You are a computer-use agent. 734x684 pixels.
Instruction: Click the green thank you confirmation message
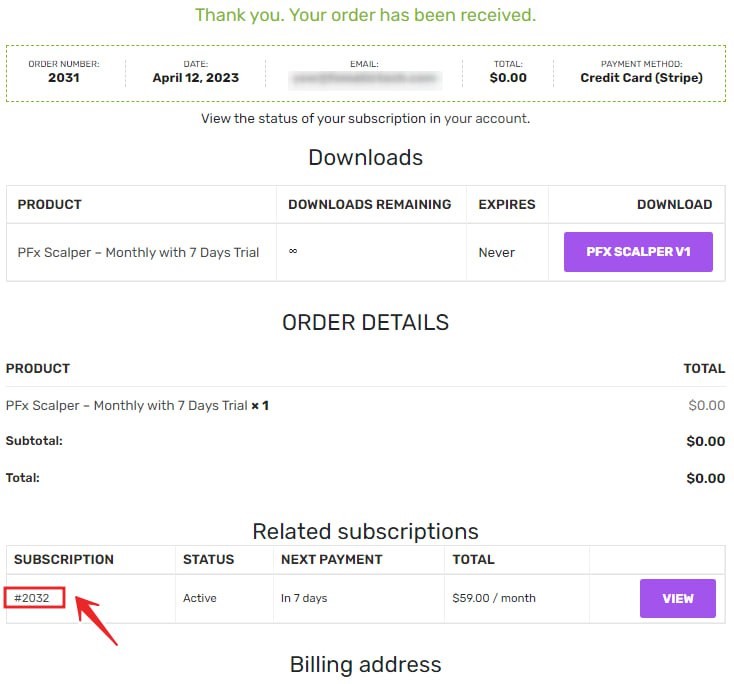click(x=365, y=15)
